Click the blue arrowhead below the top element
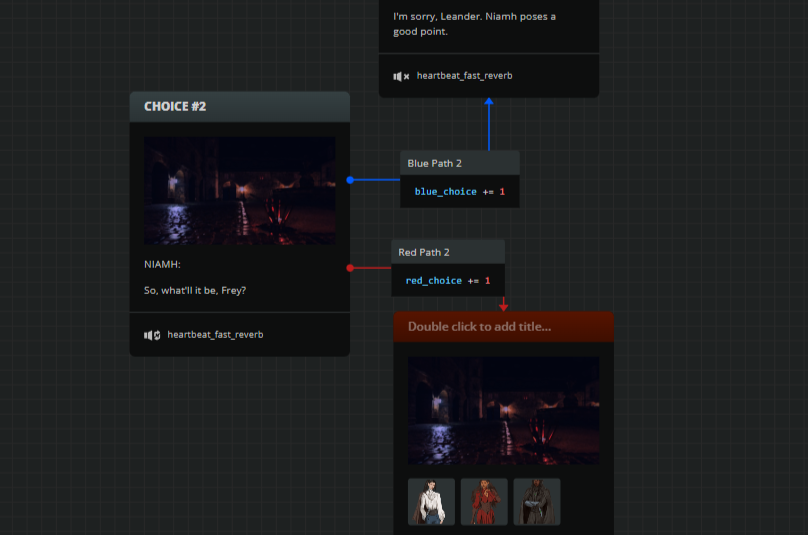 pyautogui.click(x=489, y=102)
